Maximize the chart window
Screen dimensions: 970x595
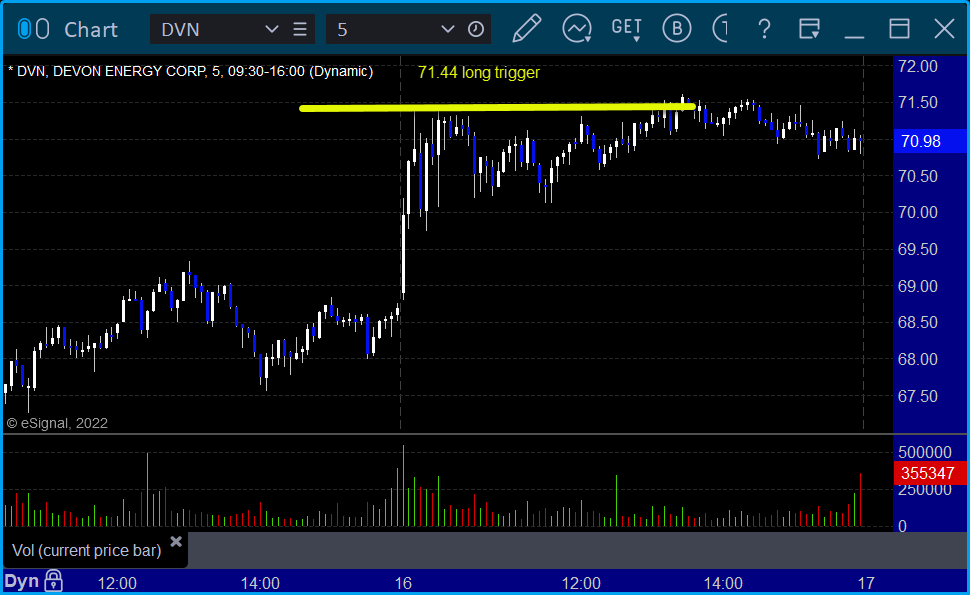click(x=899, y=29)
